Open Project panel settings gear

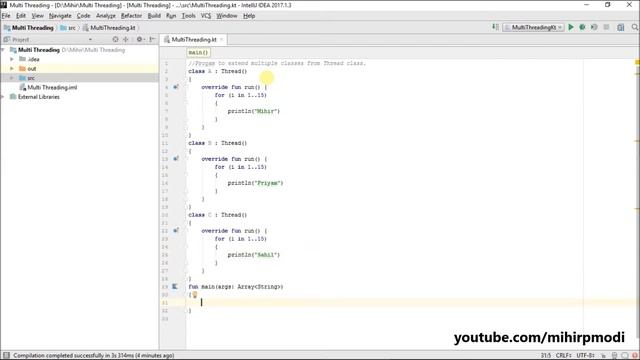(140, 40)
